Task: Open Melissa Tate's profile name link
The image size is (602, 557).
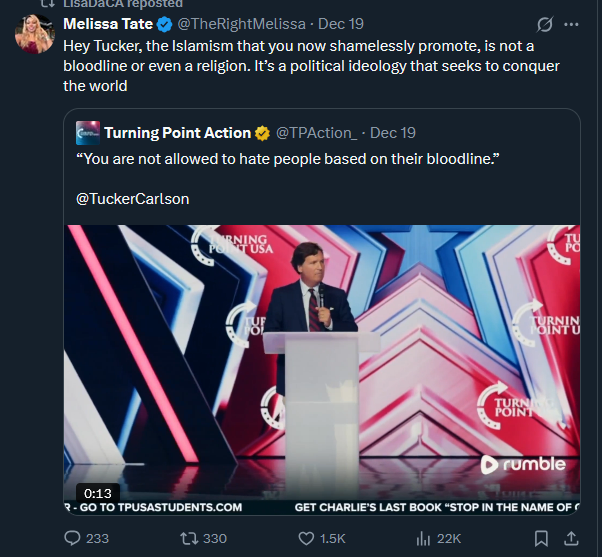Action: [108, 24]
